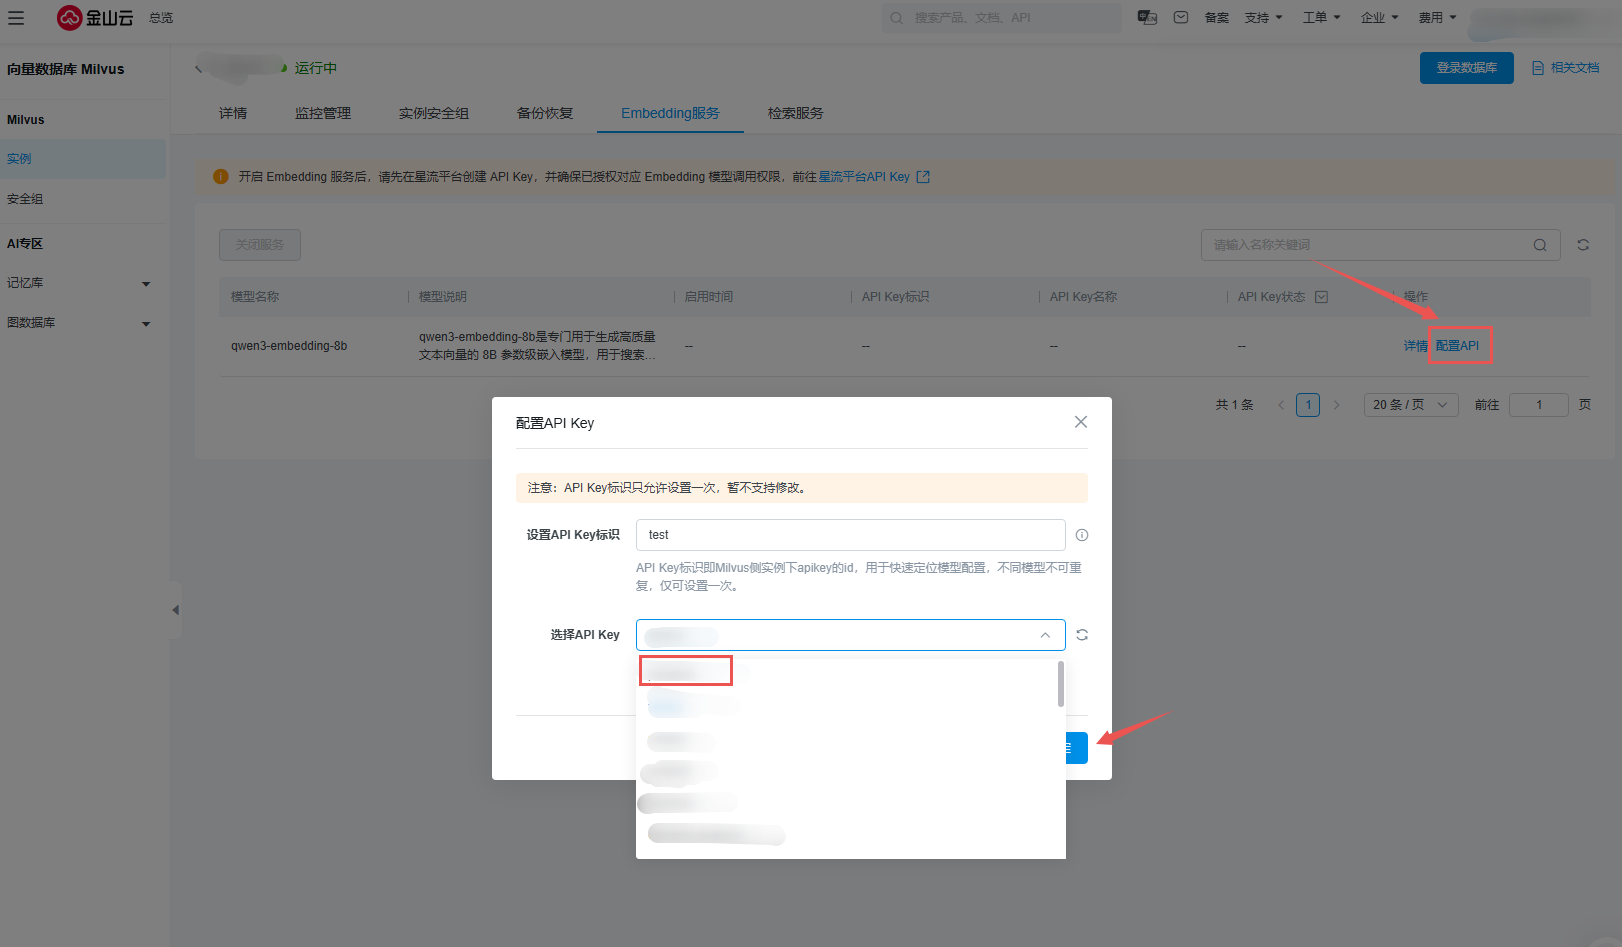The height and width of the screenshot is (947, 1622).
Task: Open the 20条/页 page size dropdown
Action: 1411,405
